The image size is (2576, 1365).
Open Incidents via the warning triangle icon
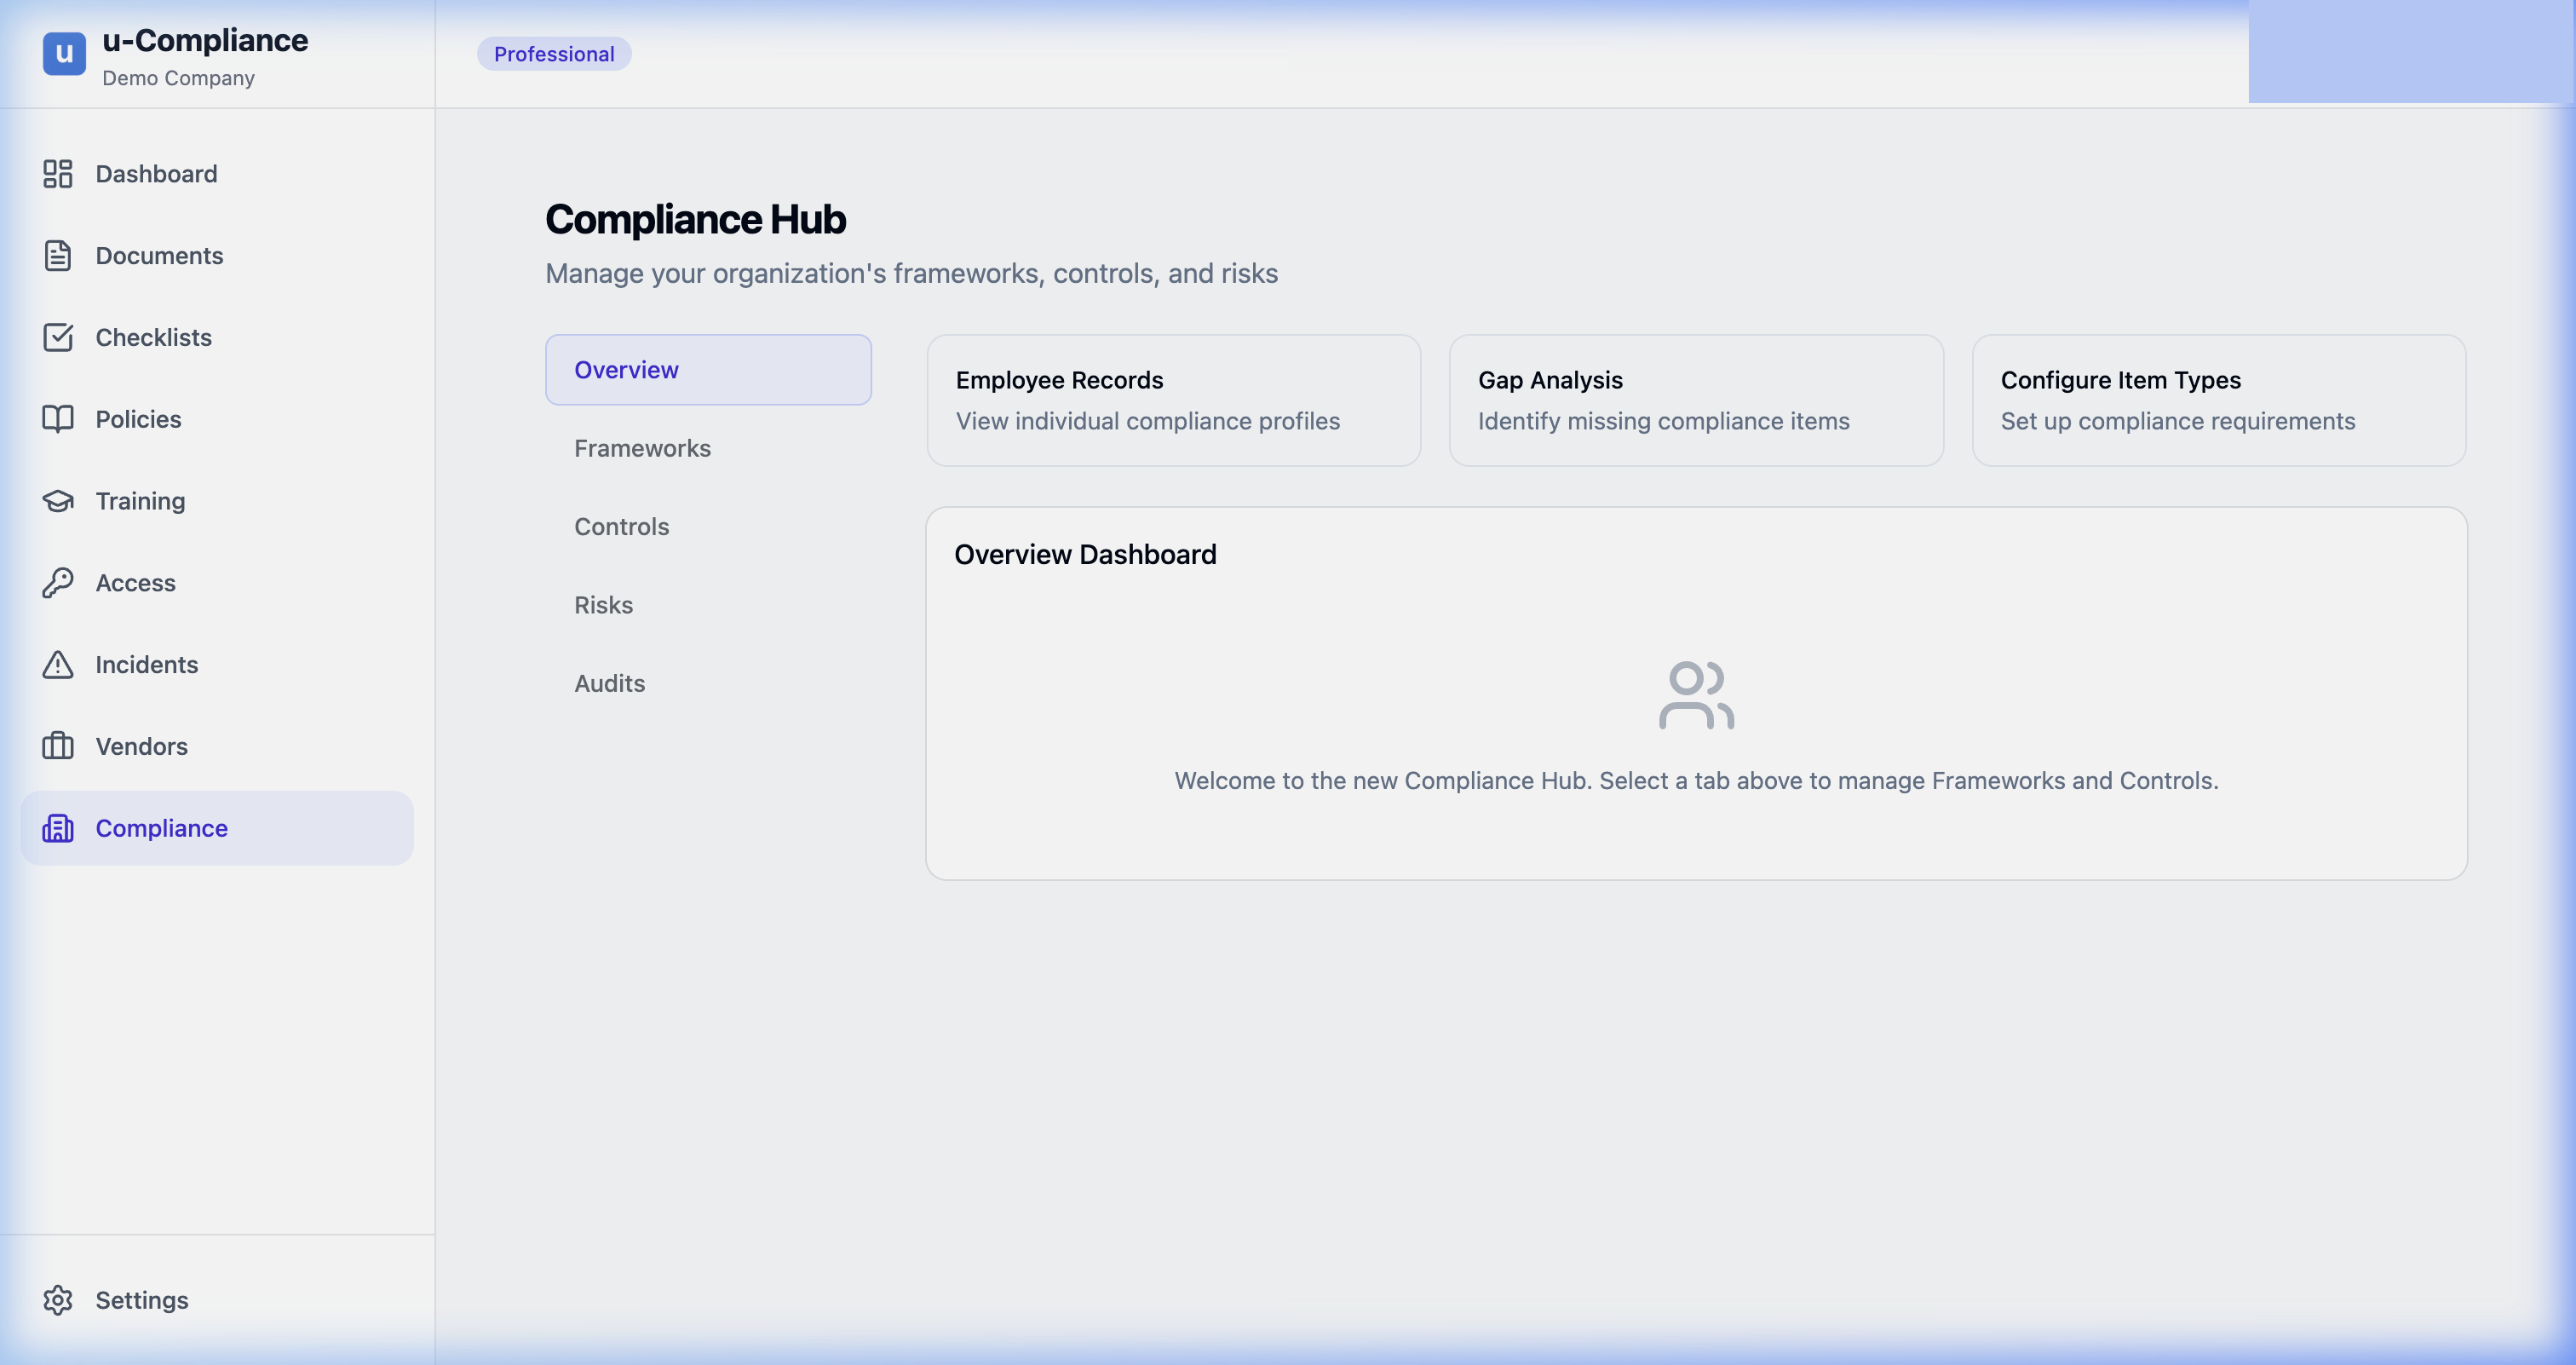click(x=58, y=664)
